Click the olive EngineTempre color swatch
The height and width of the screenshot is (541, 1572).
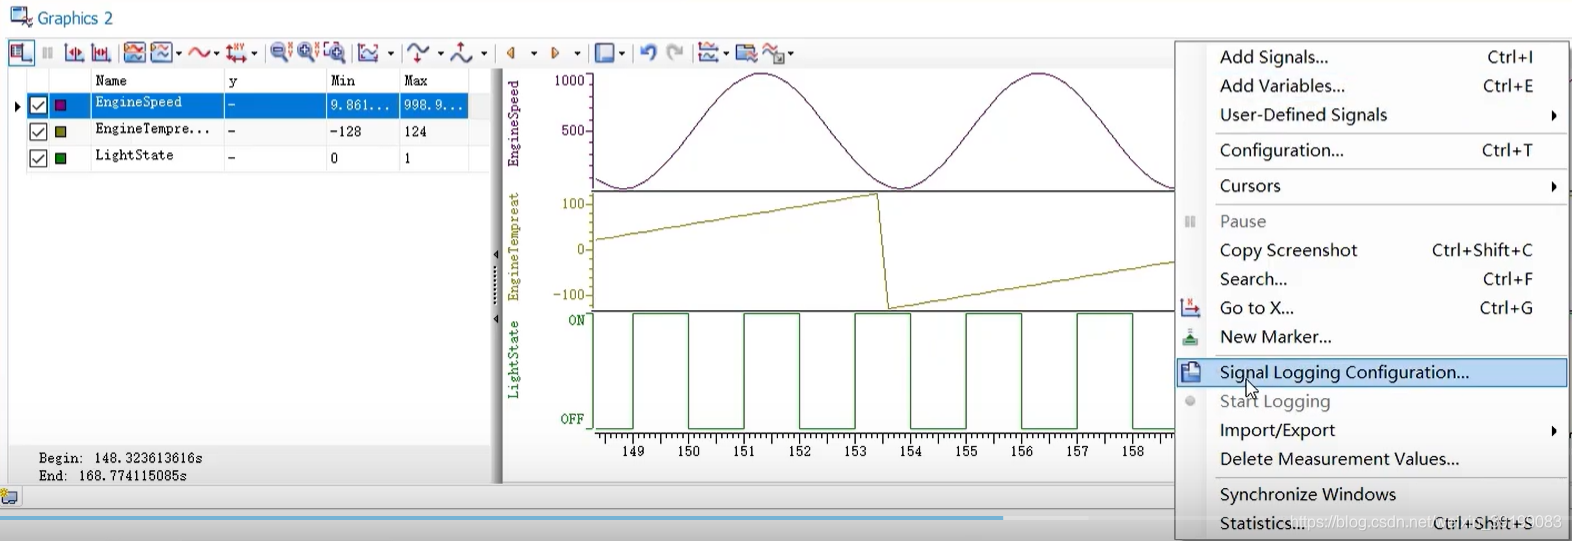point(61,132)
